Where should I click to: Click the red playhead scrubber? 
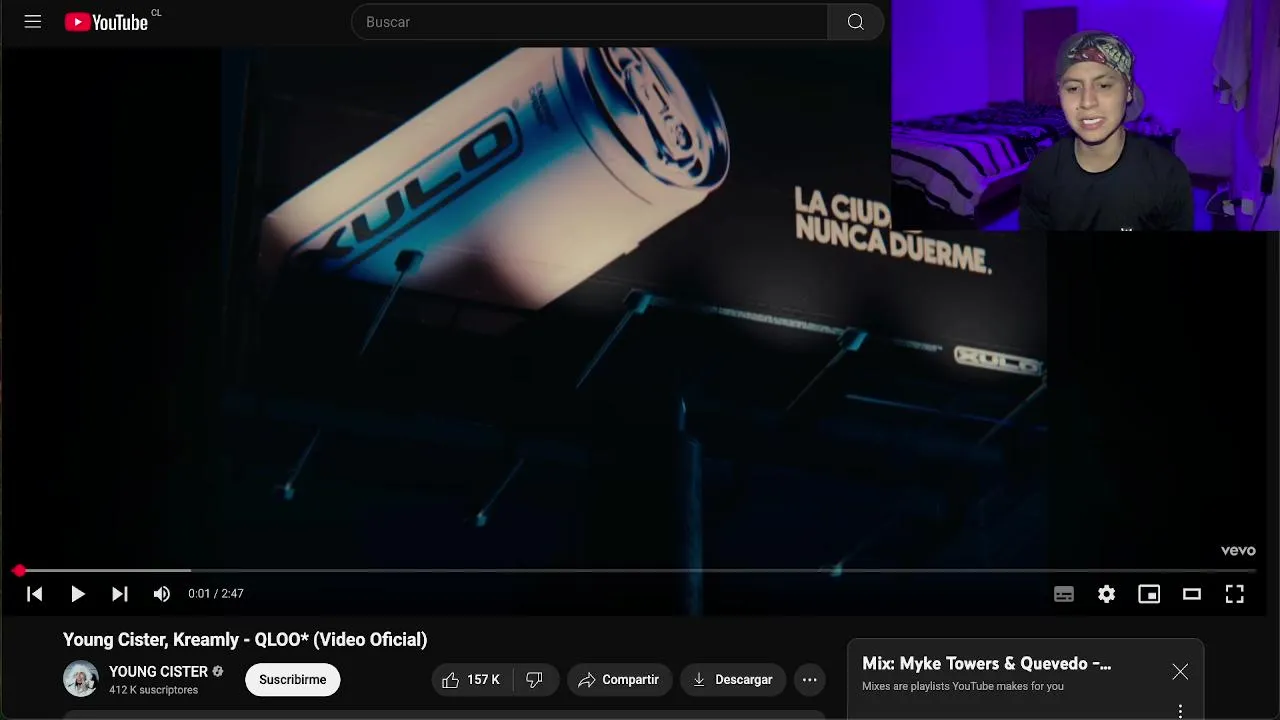point(19,570)
